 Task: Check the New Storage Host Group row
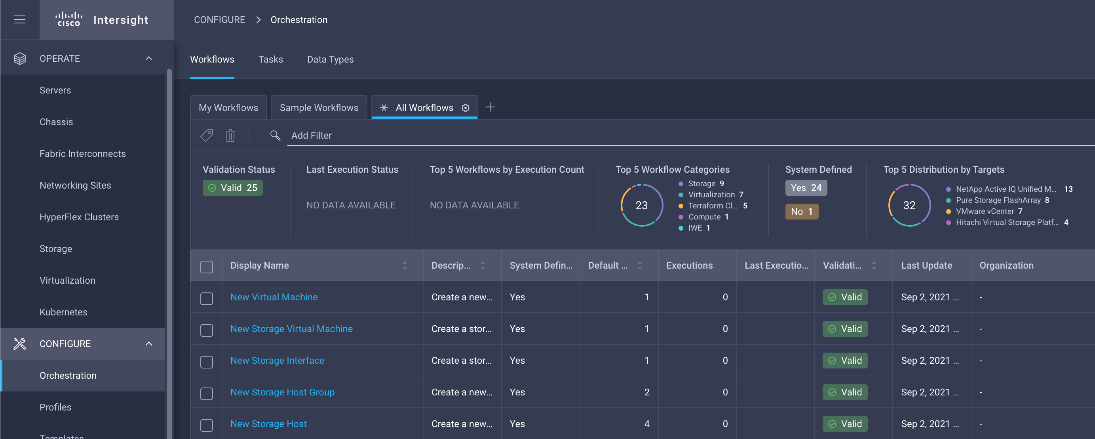coord(207,394)
